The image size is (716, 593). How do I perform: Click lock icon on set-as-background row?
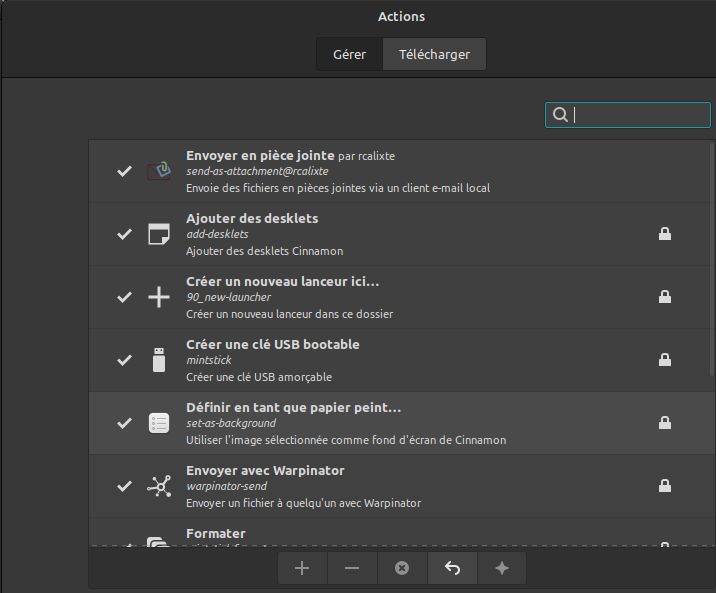[665, 423]
